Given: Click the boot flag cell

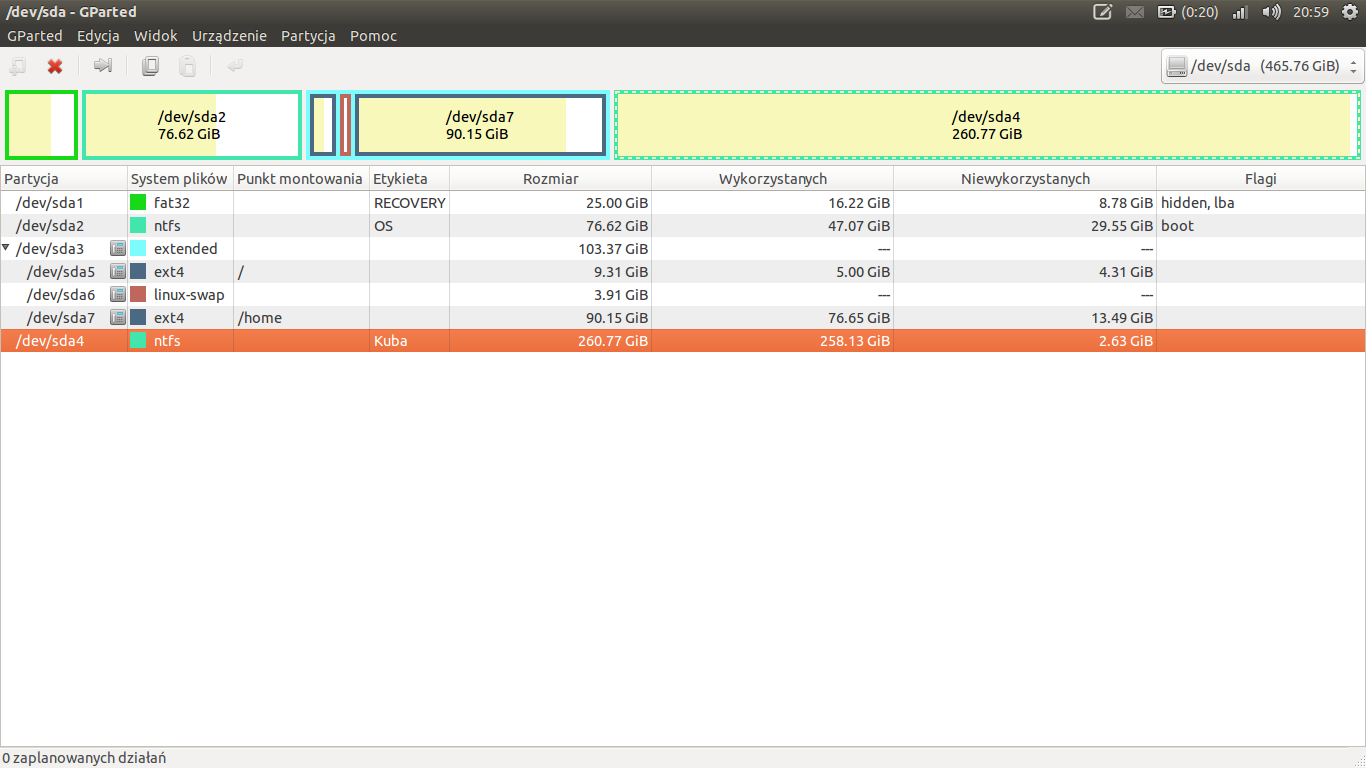Looking at the screenshot, I should (1260, 225).
